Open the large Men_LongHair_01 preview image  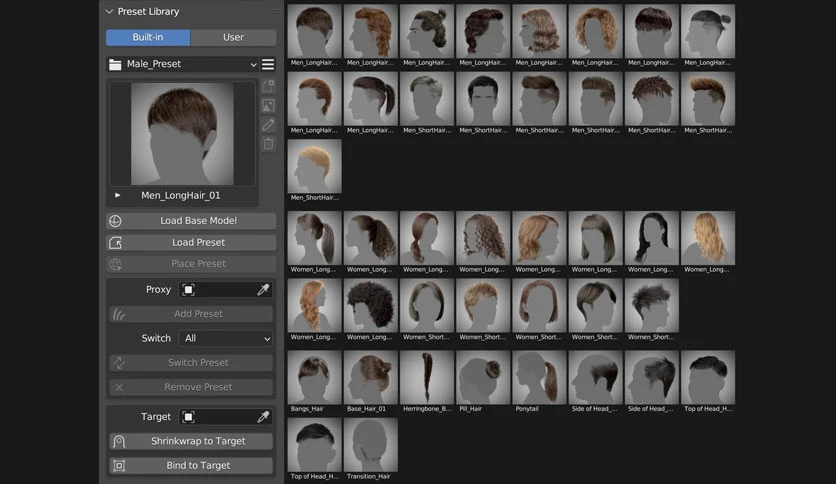(x=182, y=133)
